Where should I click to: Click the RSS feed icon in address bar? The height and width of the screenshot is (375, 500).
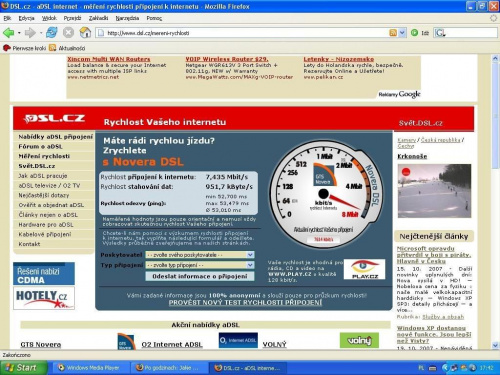(393, 33)
